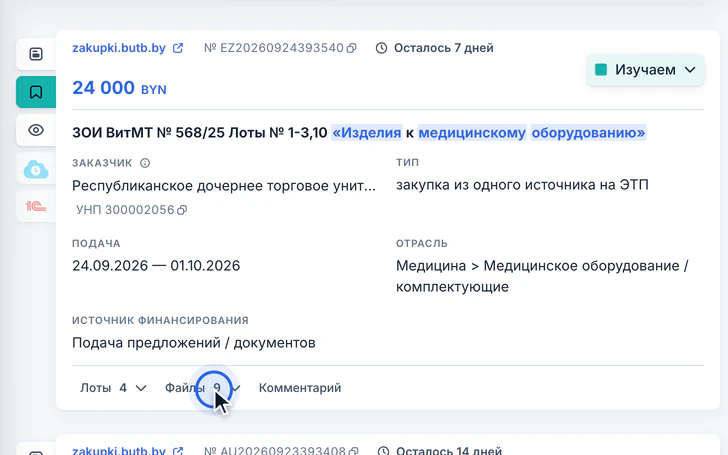Toggle the green bookmark sidebar icon

(36, 92)
